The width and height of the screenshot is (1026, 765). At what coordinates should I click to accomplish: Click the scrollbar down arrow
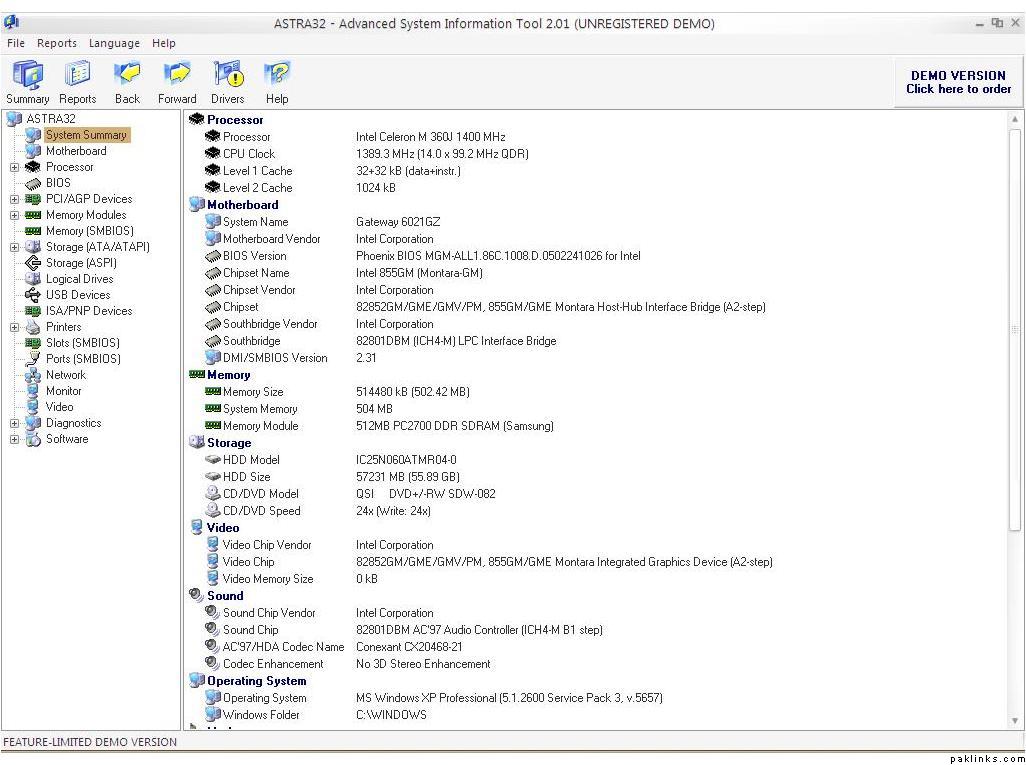pyautogui.click(x=1016, y=720)
